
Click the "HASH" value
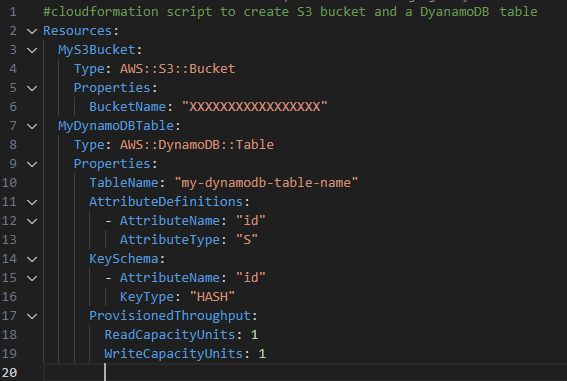click(212, 297)
